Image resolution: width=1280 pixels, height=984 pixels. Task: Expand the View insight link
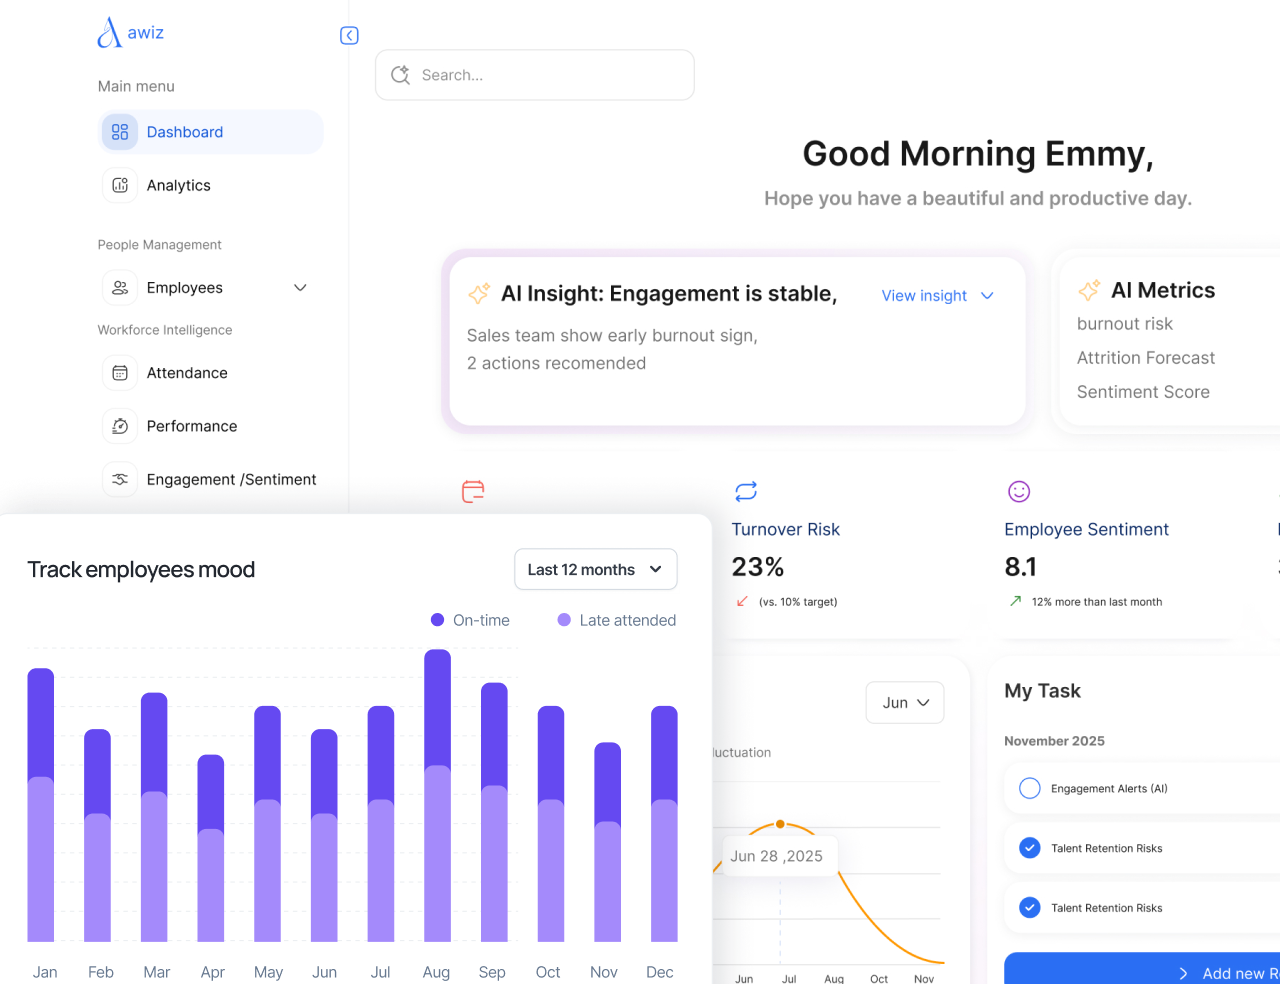937,296
